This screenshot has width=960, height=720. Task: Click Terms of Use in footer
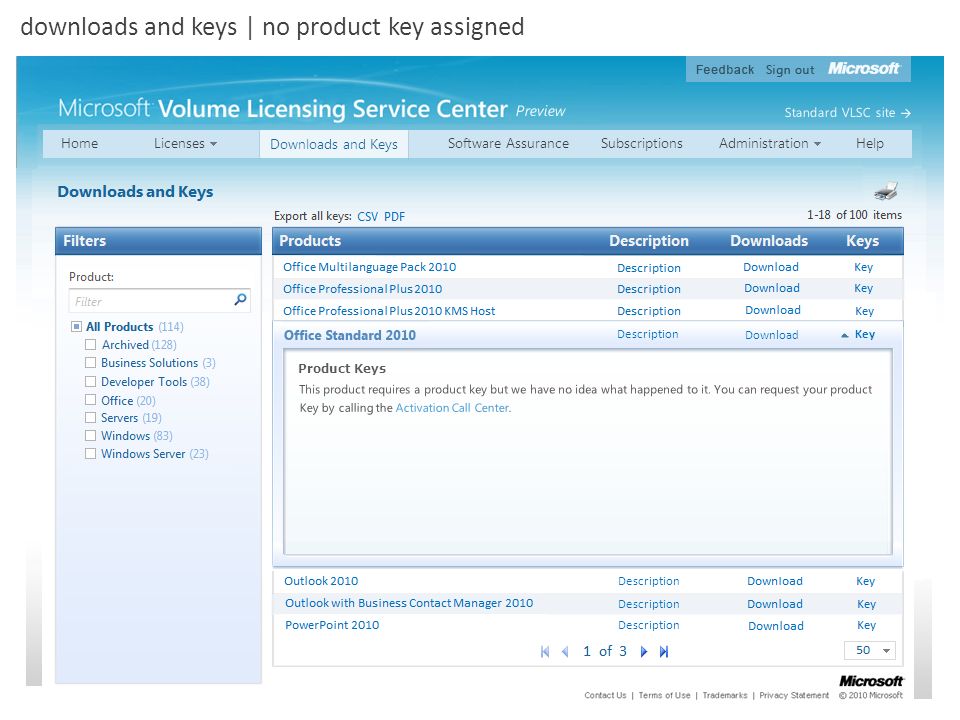(664, 696)
